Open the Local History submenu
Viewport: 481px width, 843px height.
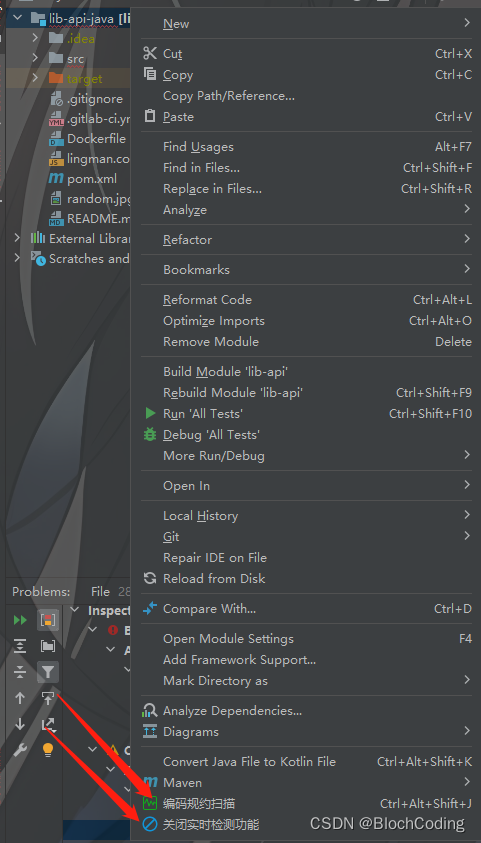click(306, 515)
